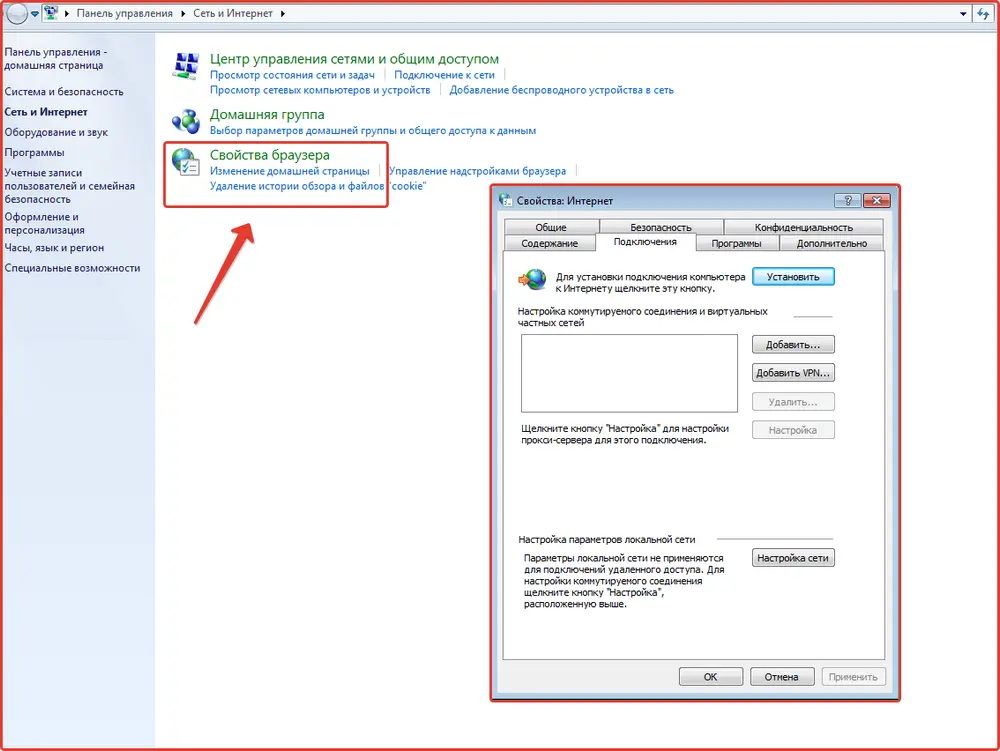Open Система и безопасность in sidebar
The image size is (1000, 751).
[x=64, y=92]
